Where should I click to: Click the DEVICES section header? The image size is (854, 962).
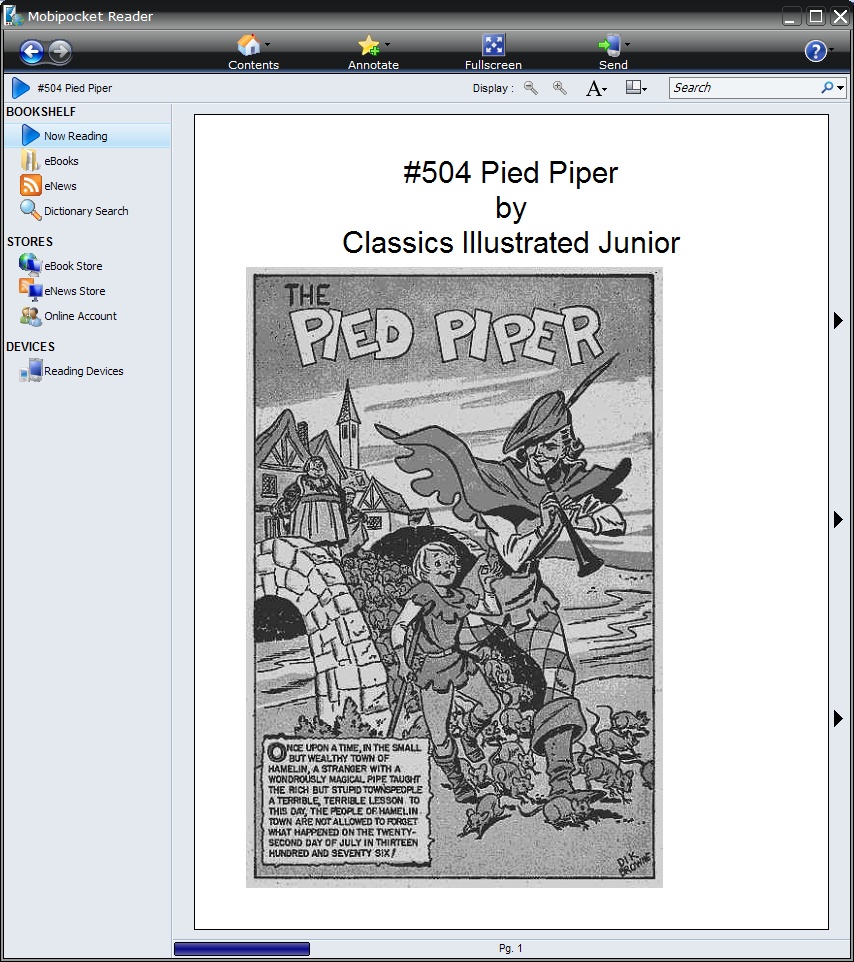pyautogui.click(x=31, y=347)
